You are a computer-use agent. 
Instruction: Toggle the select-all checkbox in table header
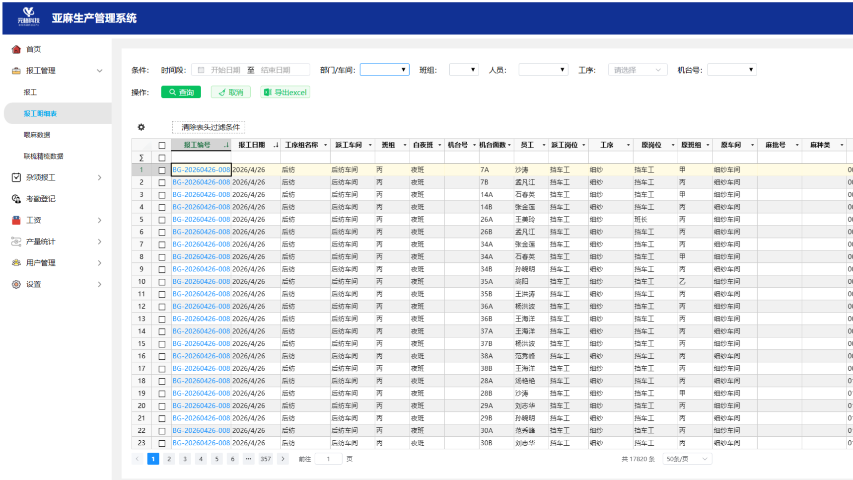pos(162,145)
